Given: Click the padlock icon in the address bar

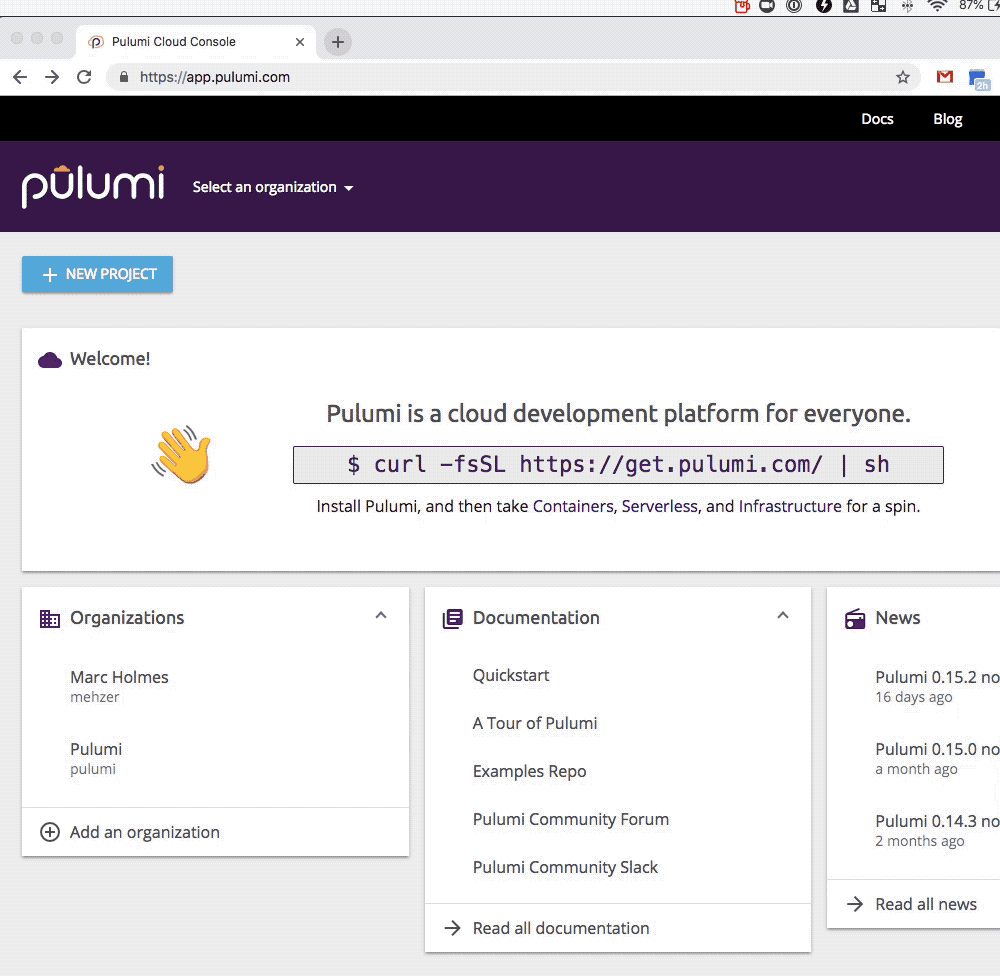Looking at the screenshot, I should tap(123, 76).
